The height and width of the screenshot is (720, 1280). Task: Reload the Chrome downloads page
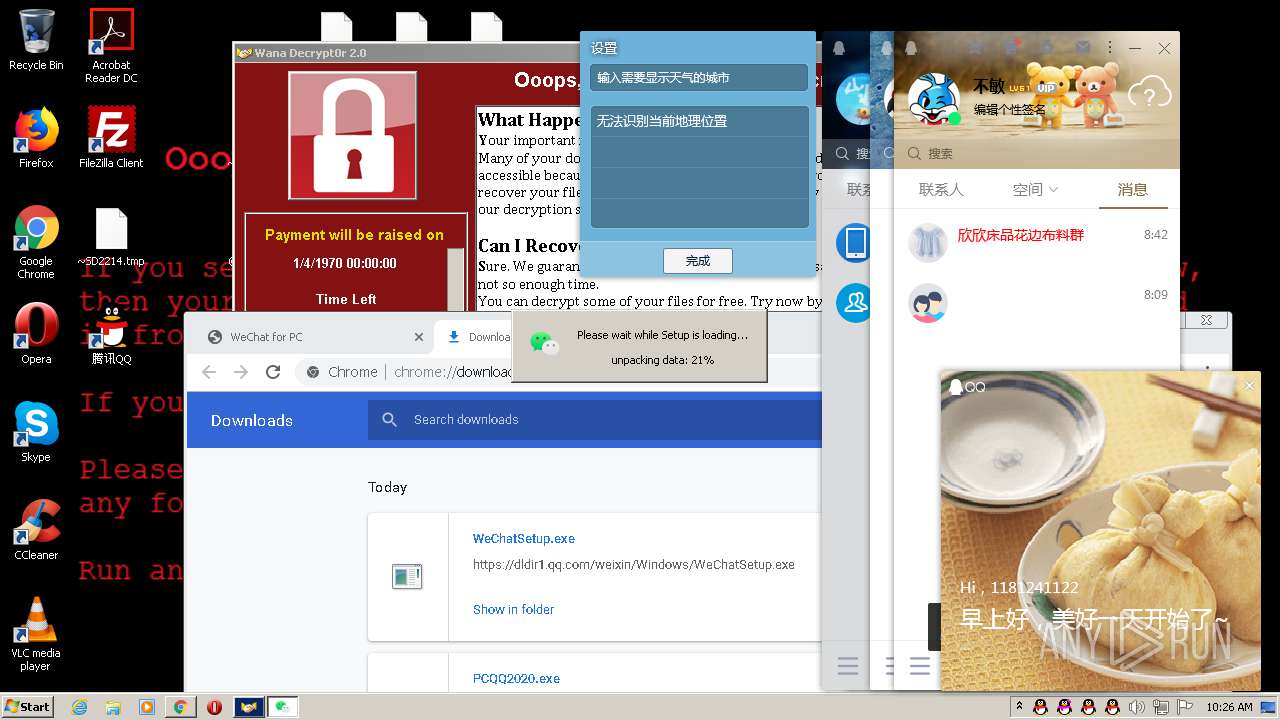pos(273,372)
